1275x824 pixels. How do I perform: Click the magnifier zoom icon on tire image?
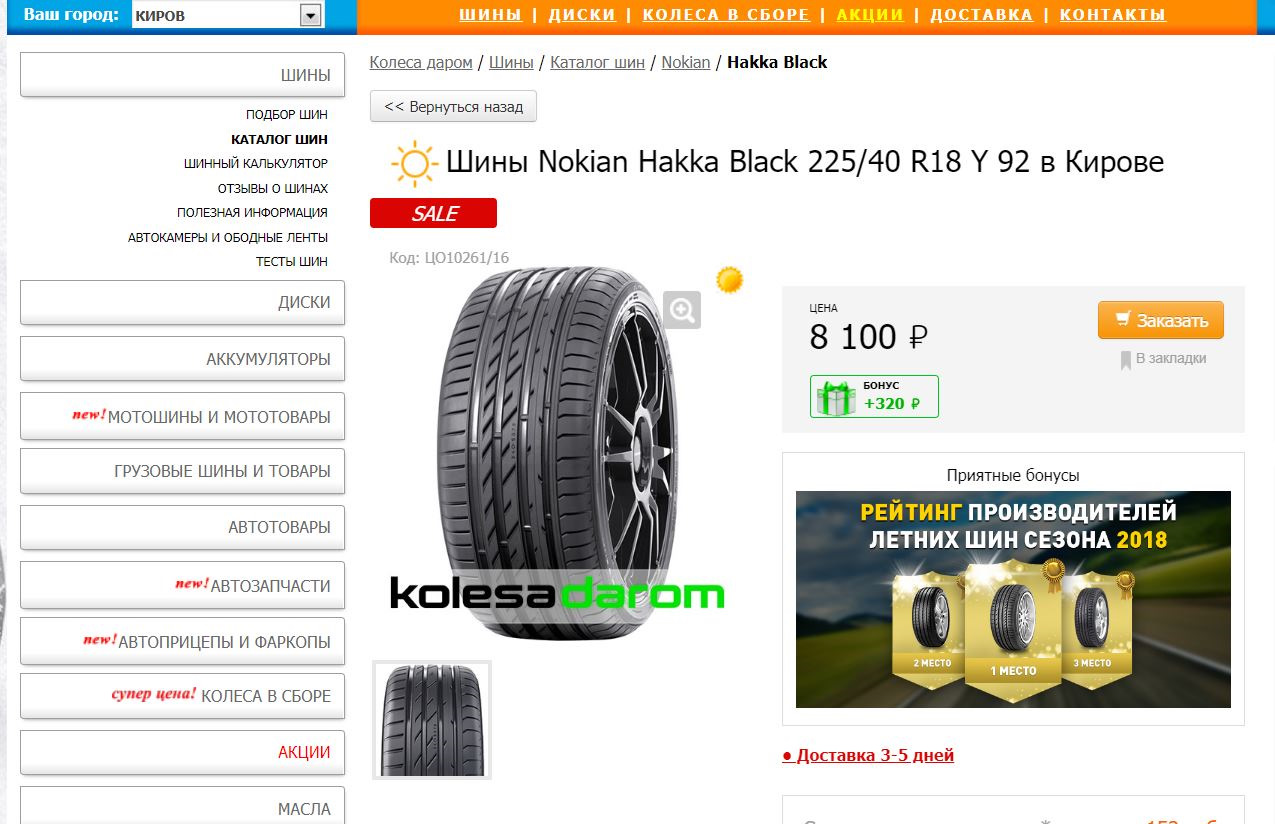pos(682,310)
